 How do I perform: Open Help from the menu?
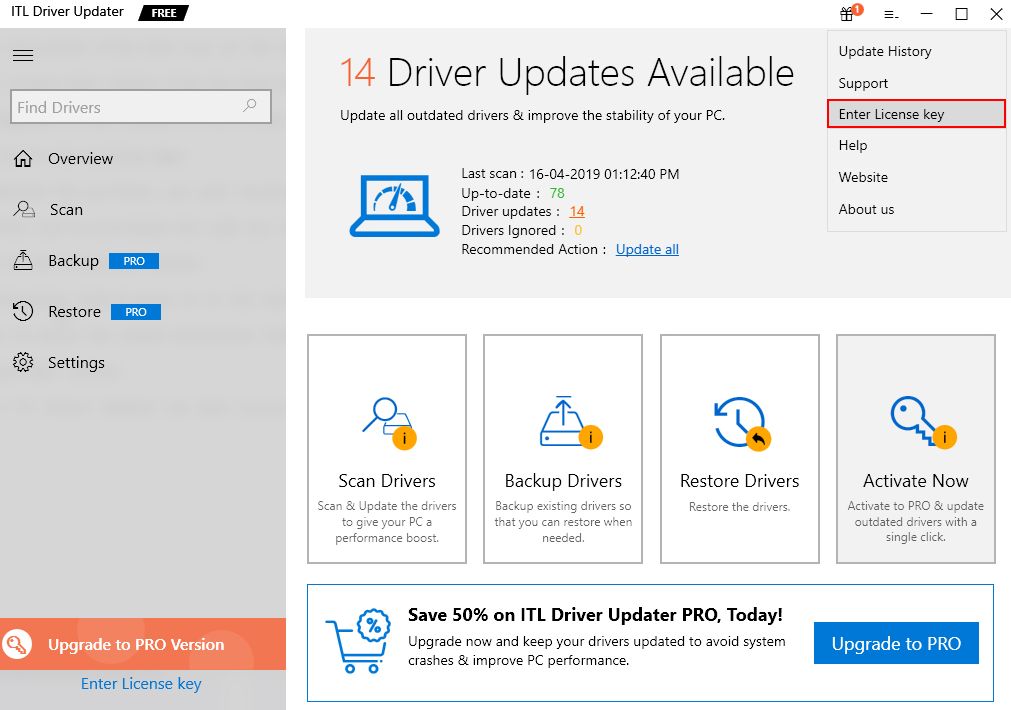916,146
